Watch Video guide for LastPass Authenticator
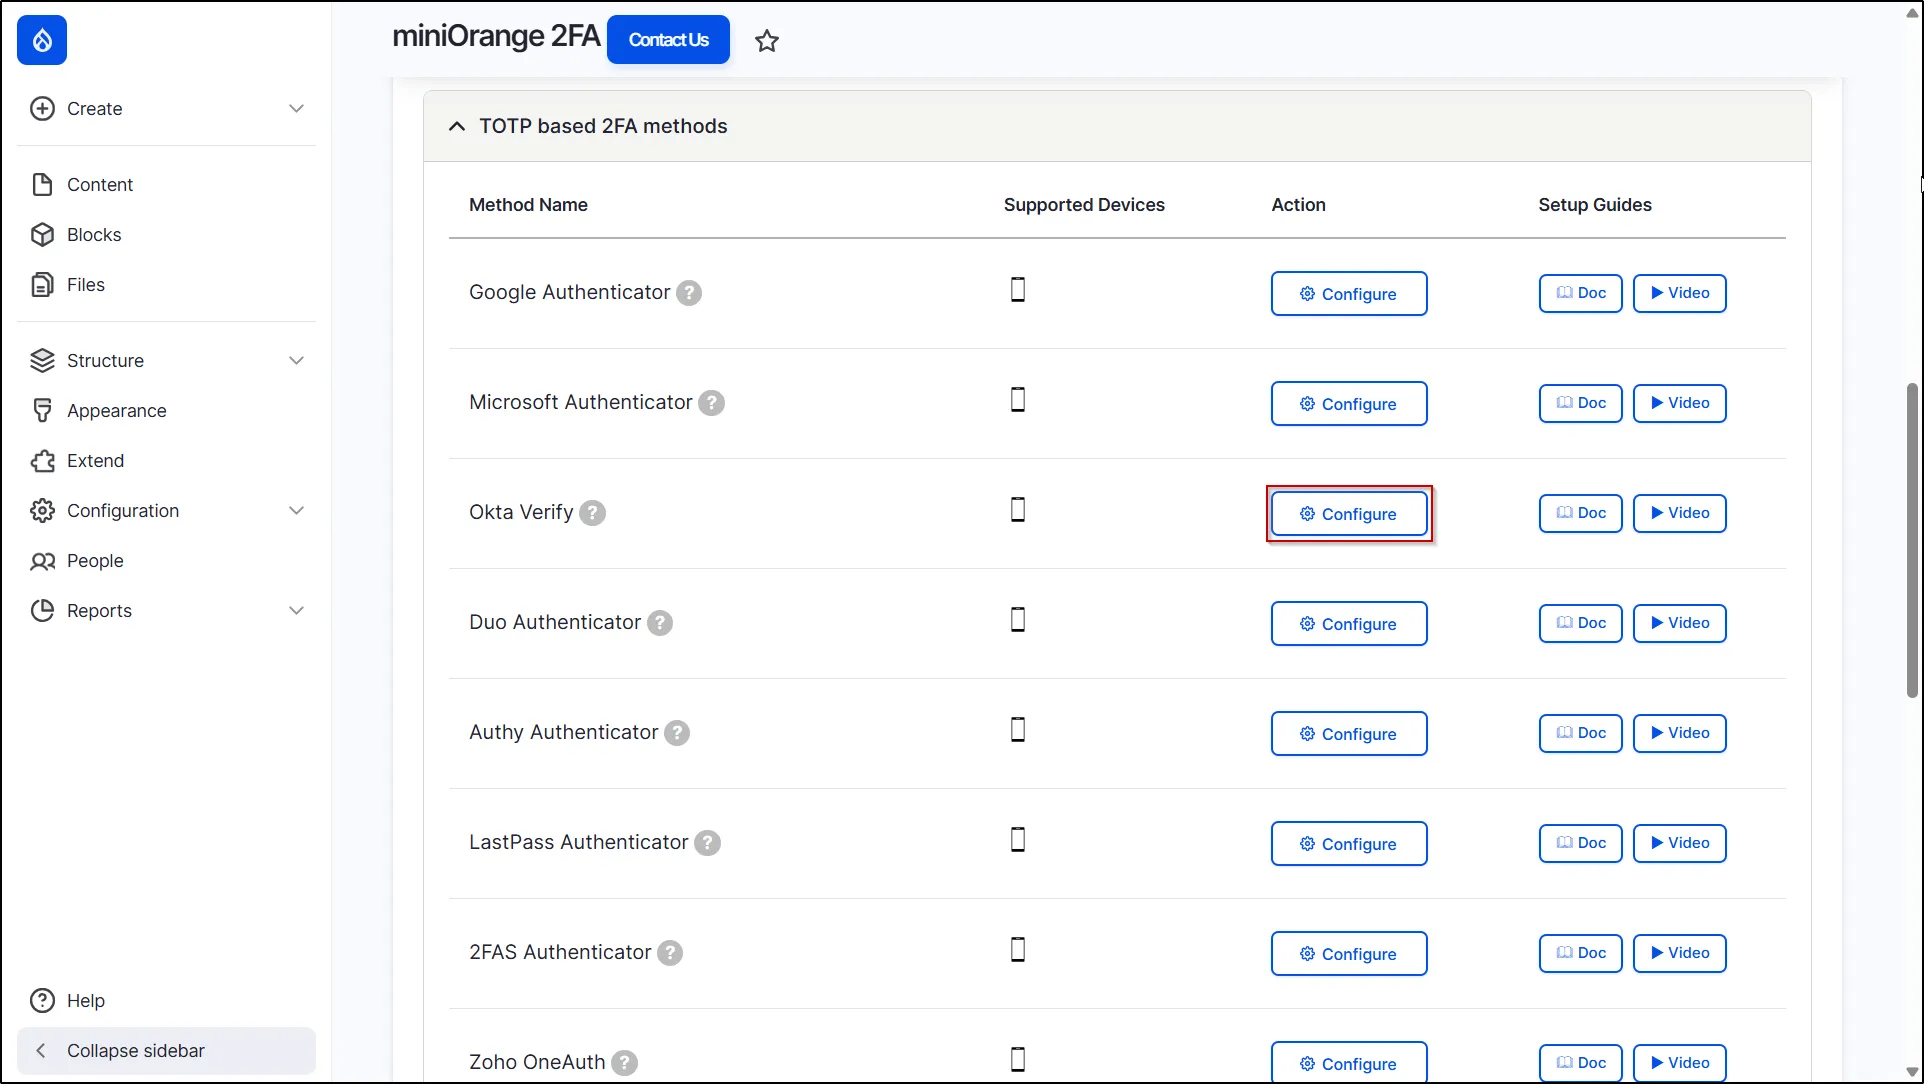Screen dimensions: 1924x1084 click(1680, 843)
